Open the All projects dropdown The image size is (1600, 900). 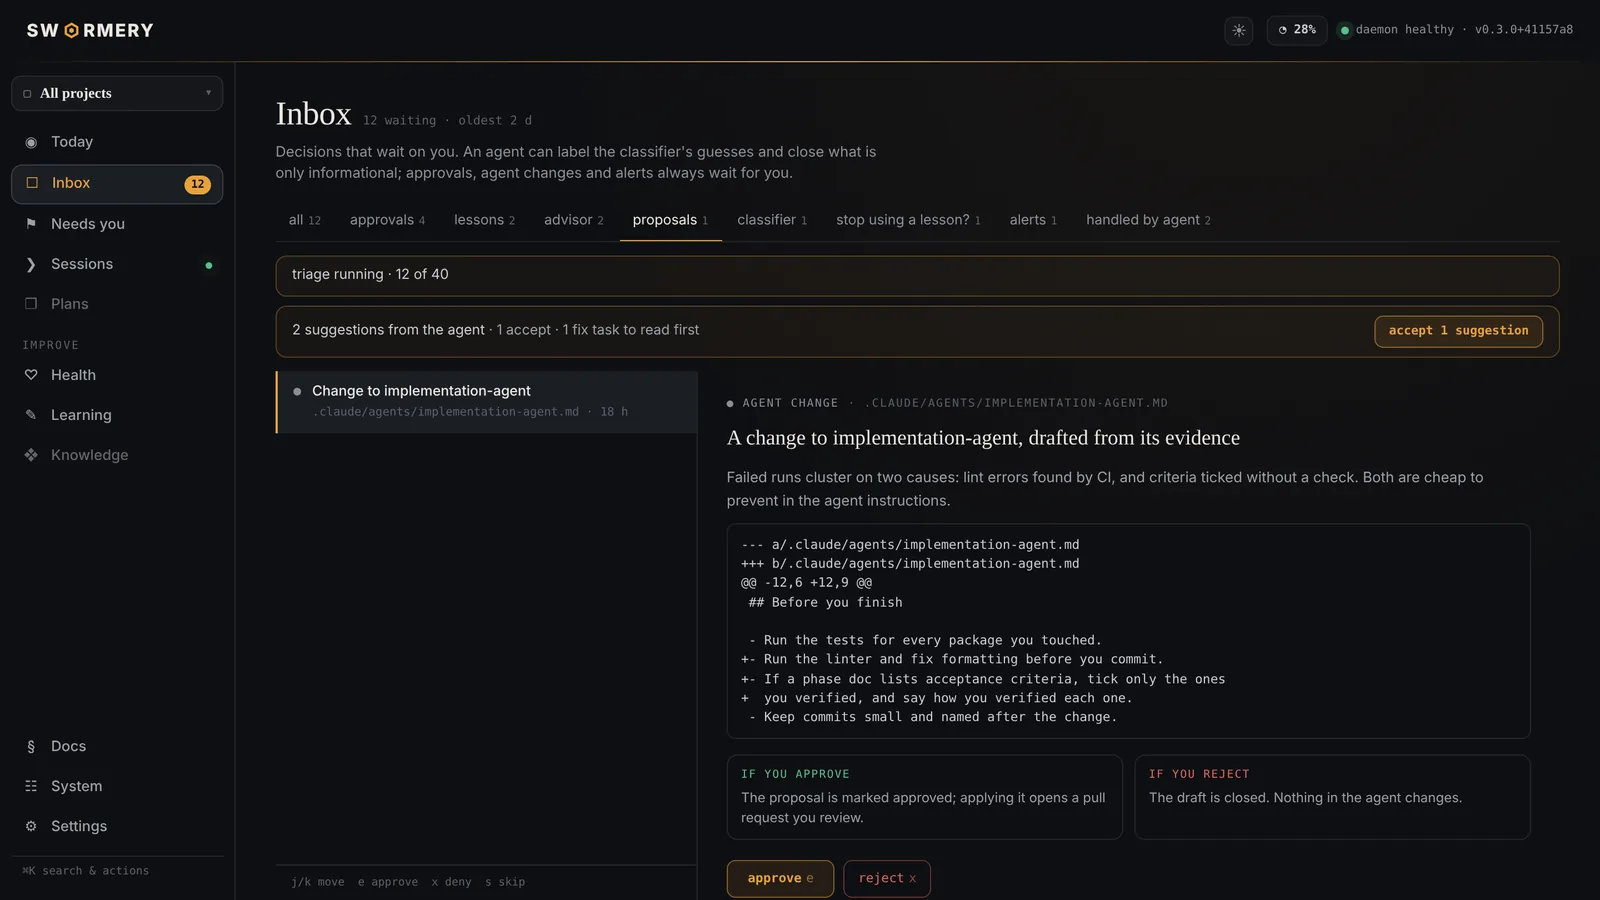(x=117, y=93)
